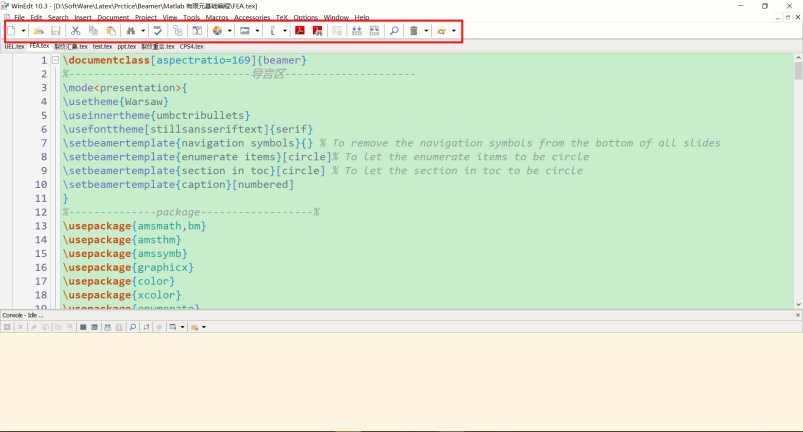Click the editor scrollbar up arrow
This screenshot has height=432, width=803.
coord(798,58)
